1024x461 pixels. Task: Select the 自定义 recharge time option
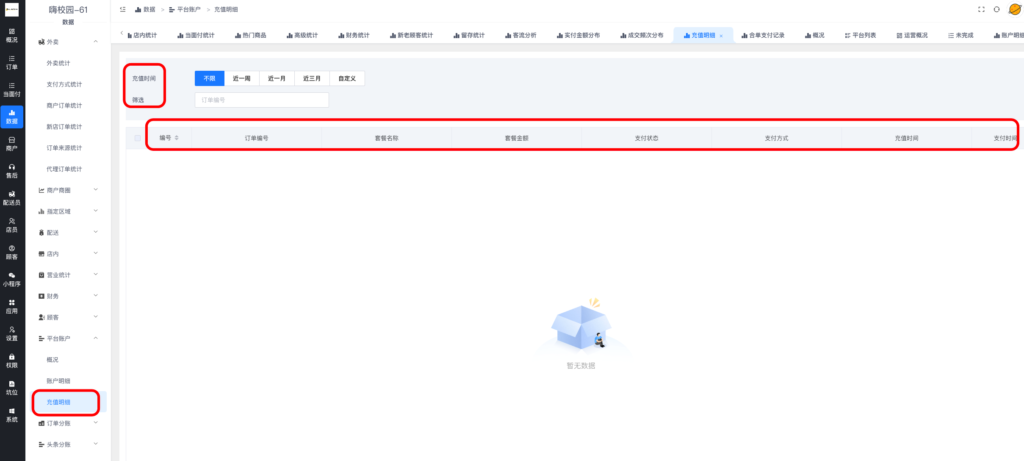tap(347, 78)
